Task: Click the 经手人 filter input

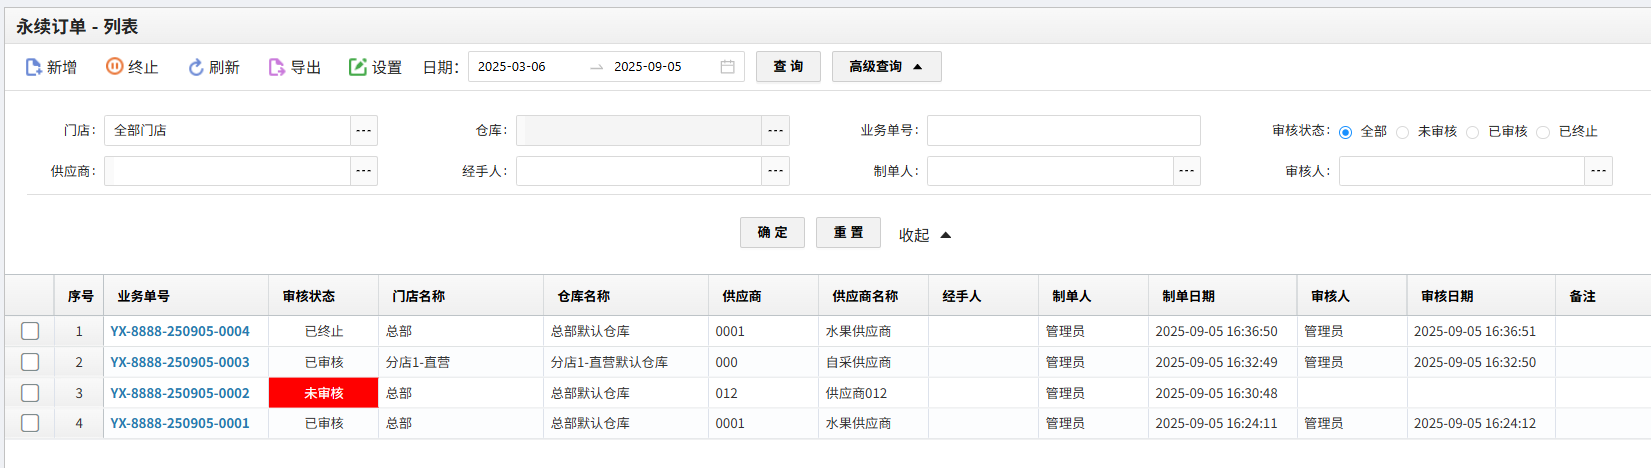Action: (640, 171)
